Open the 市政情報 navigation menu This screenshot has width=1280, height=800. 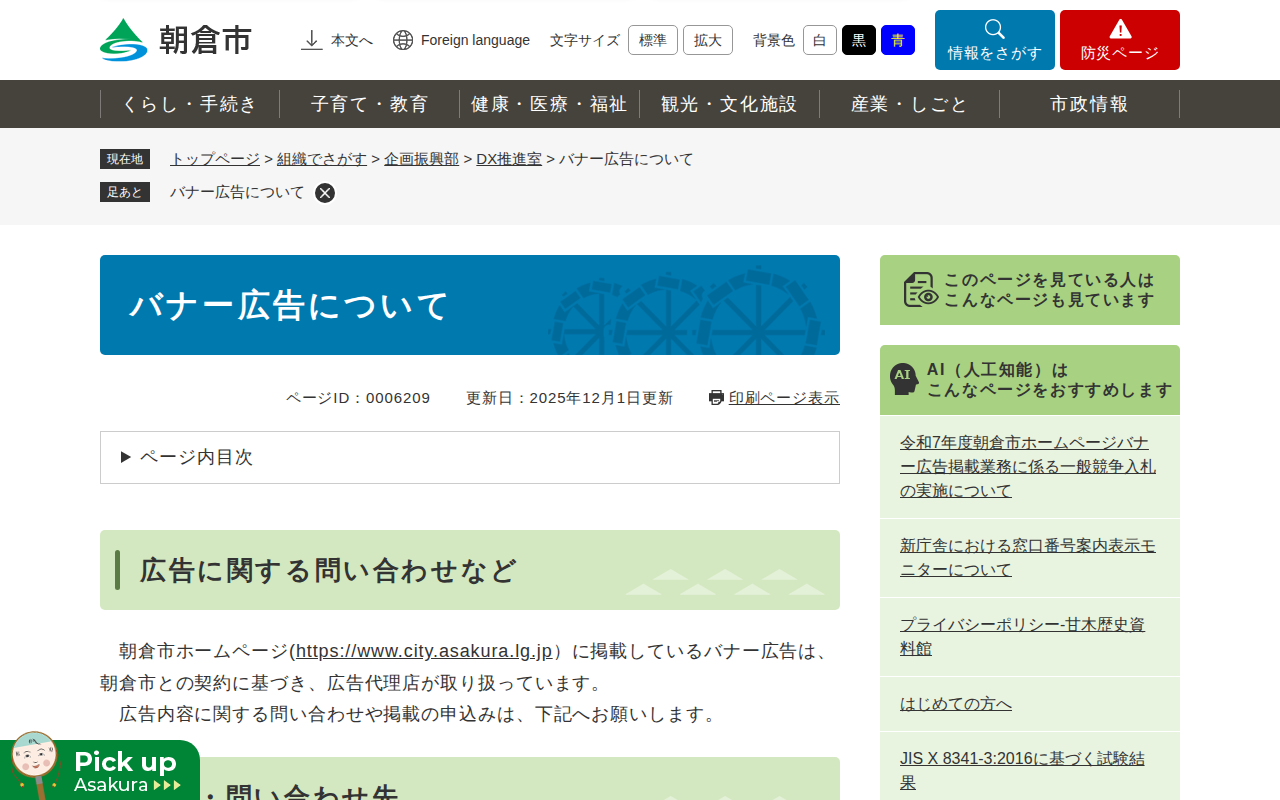(x=1089, y=104)
